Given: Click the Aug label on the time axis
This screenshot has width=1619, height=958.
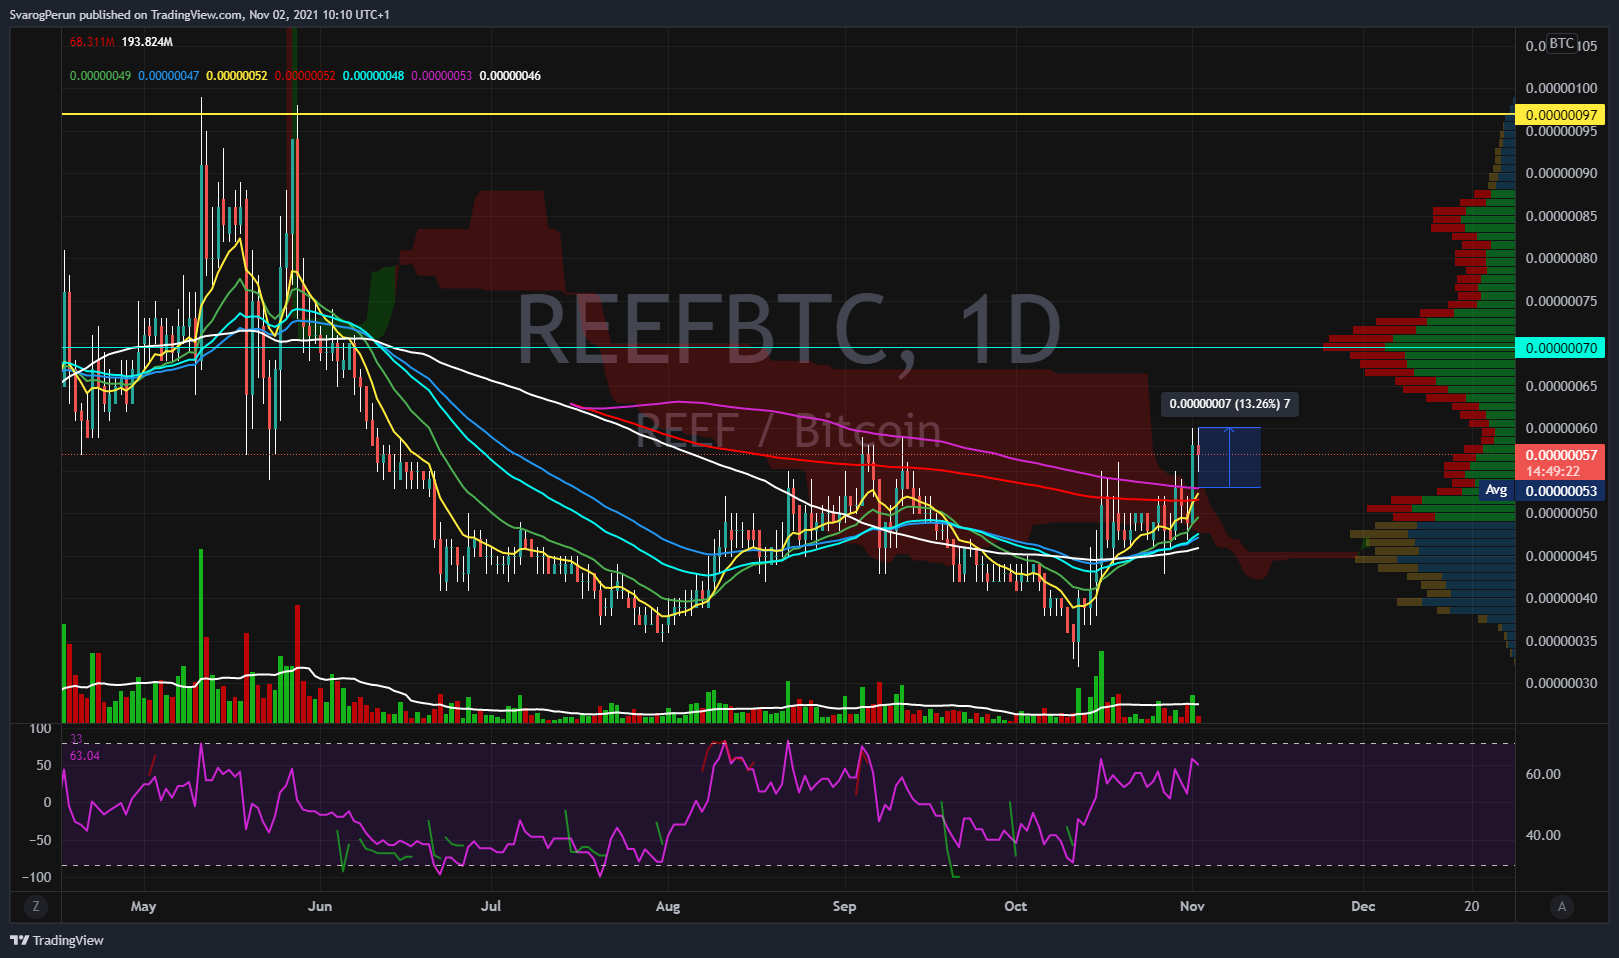Looking at the screenshot, I should point(668,906).
